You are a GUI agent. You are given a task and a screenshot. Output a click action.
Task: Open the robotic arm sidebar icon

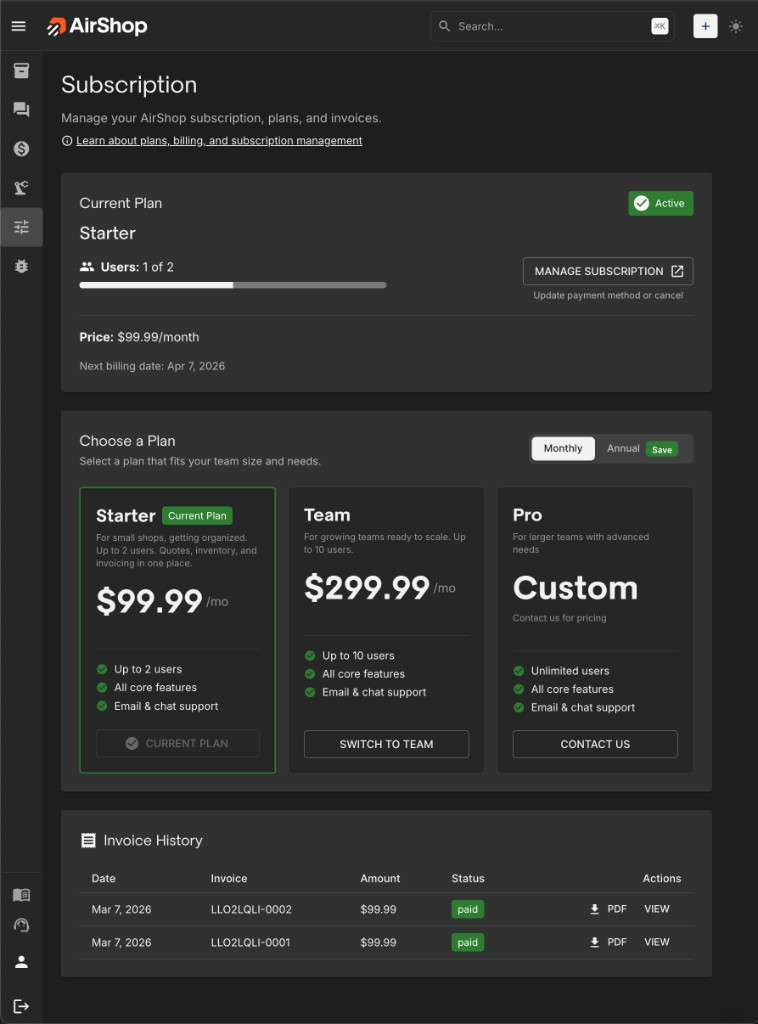tap(21, 188)
